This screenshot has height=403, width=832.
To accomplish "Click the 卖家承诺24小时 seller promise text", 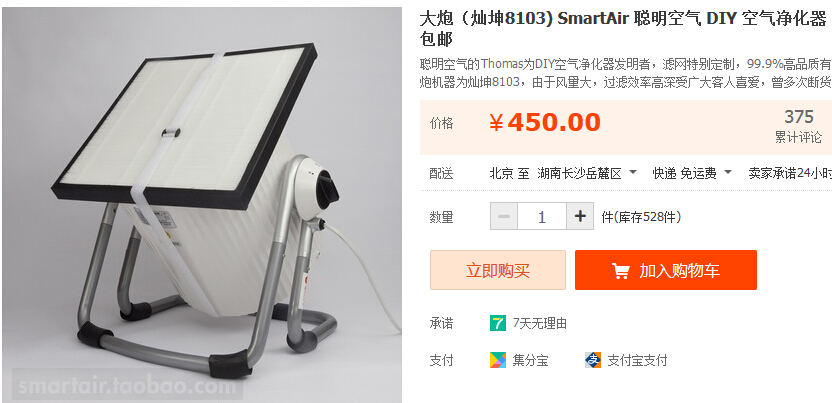I will [790, 173].
